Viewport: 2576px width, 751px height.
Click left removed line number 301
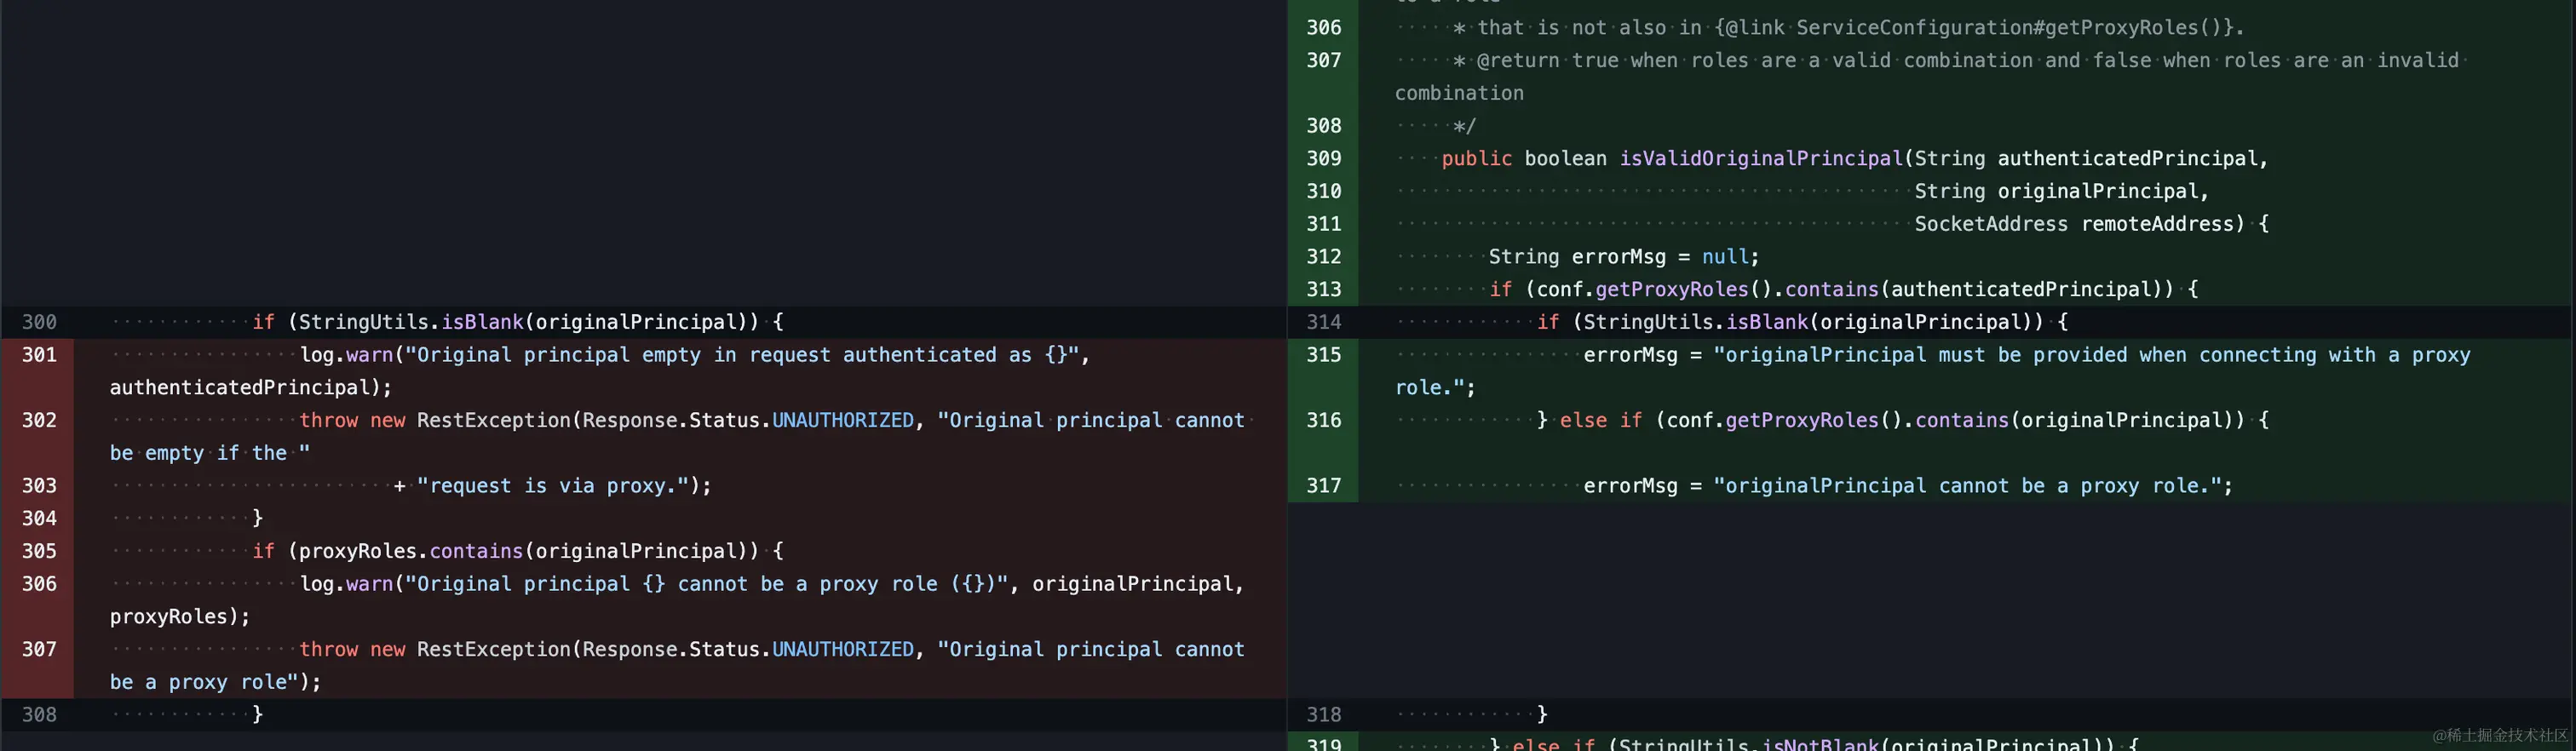pyautogui.click(x=39, y=355)
